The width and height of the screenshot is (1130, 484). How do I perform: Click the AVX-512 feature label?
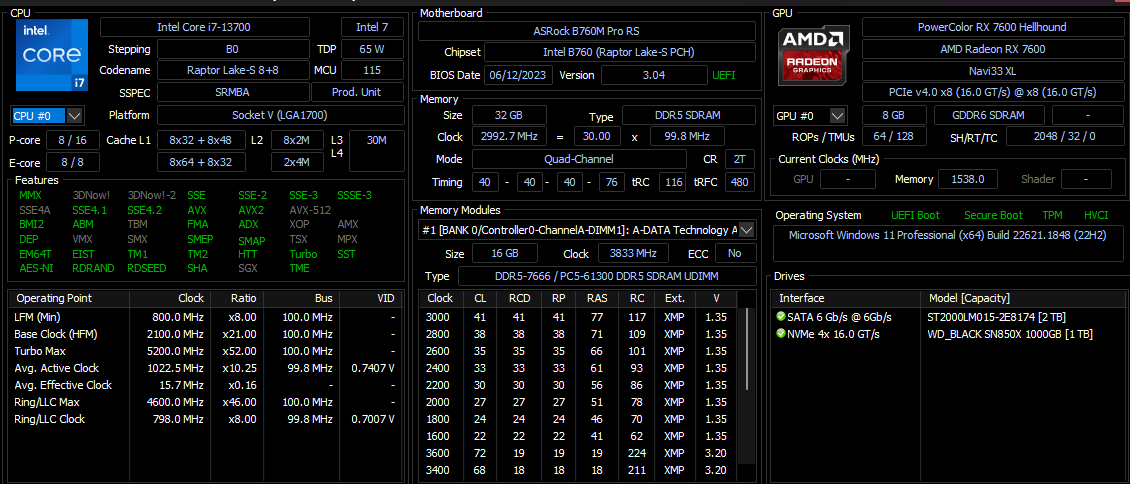[309, 210]
